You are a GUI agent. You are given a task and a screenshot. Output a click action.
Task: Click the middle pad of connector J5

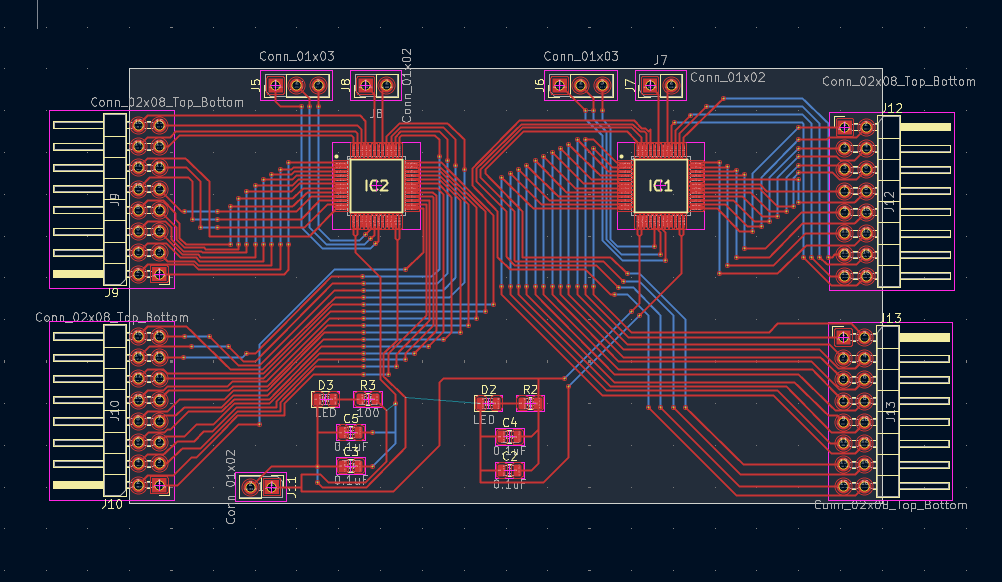pos(297,85)
